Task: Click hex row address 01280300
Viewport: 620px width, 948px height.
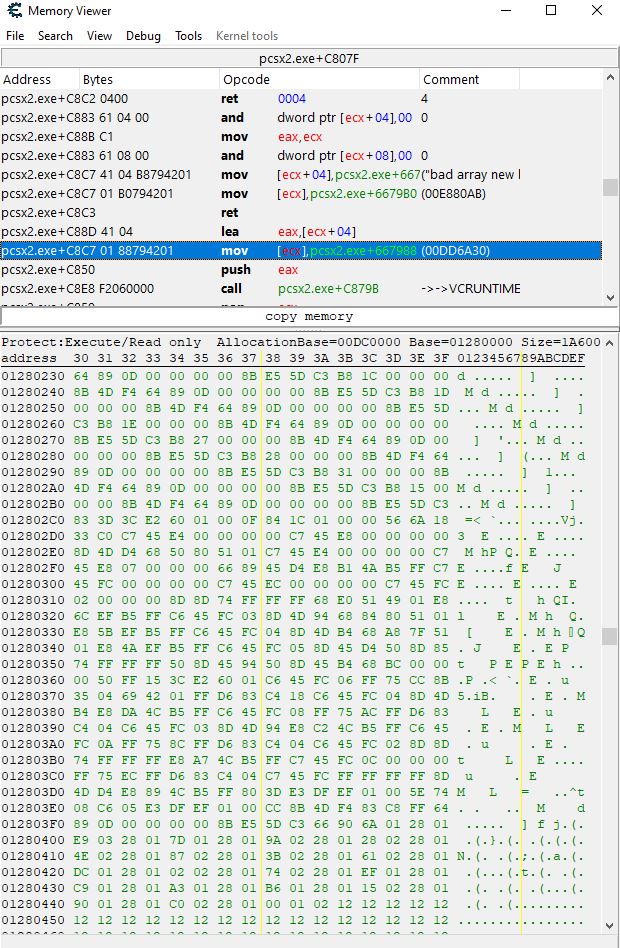Action: pos(33,584)
